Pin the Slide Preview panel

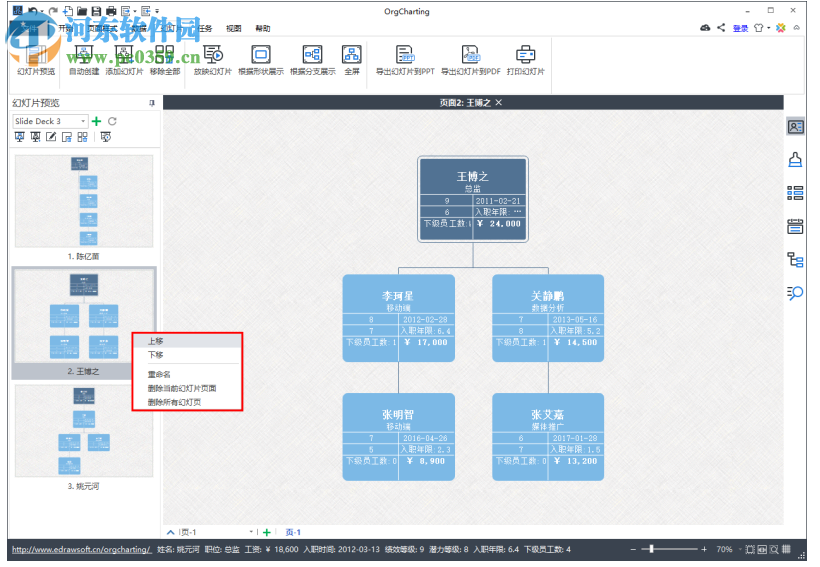(152, 103)
